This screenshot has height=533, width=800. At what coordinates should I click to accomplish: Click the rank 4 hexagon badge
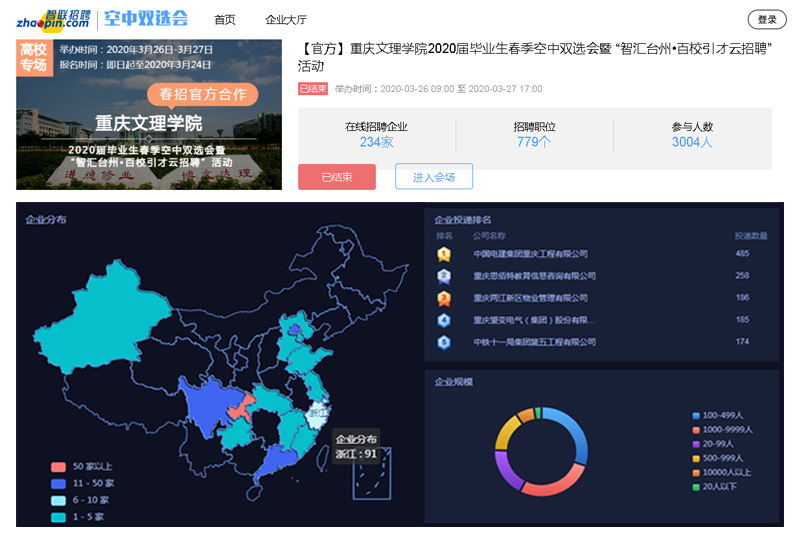[x=444, y=320]
